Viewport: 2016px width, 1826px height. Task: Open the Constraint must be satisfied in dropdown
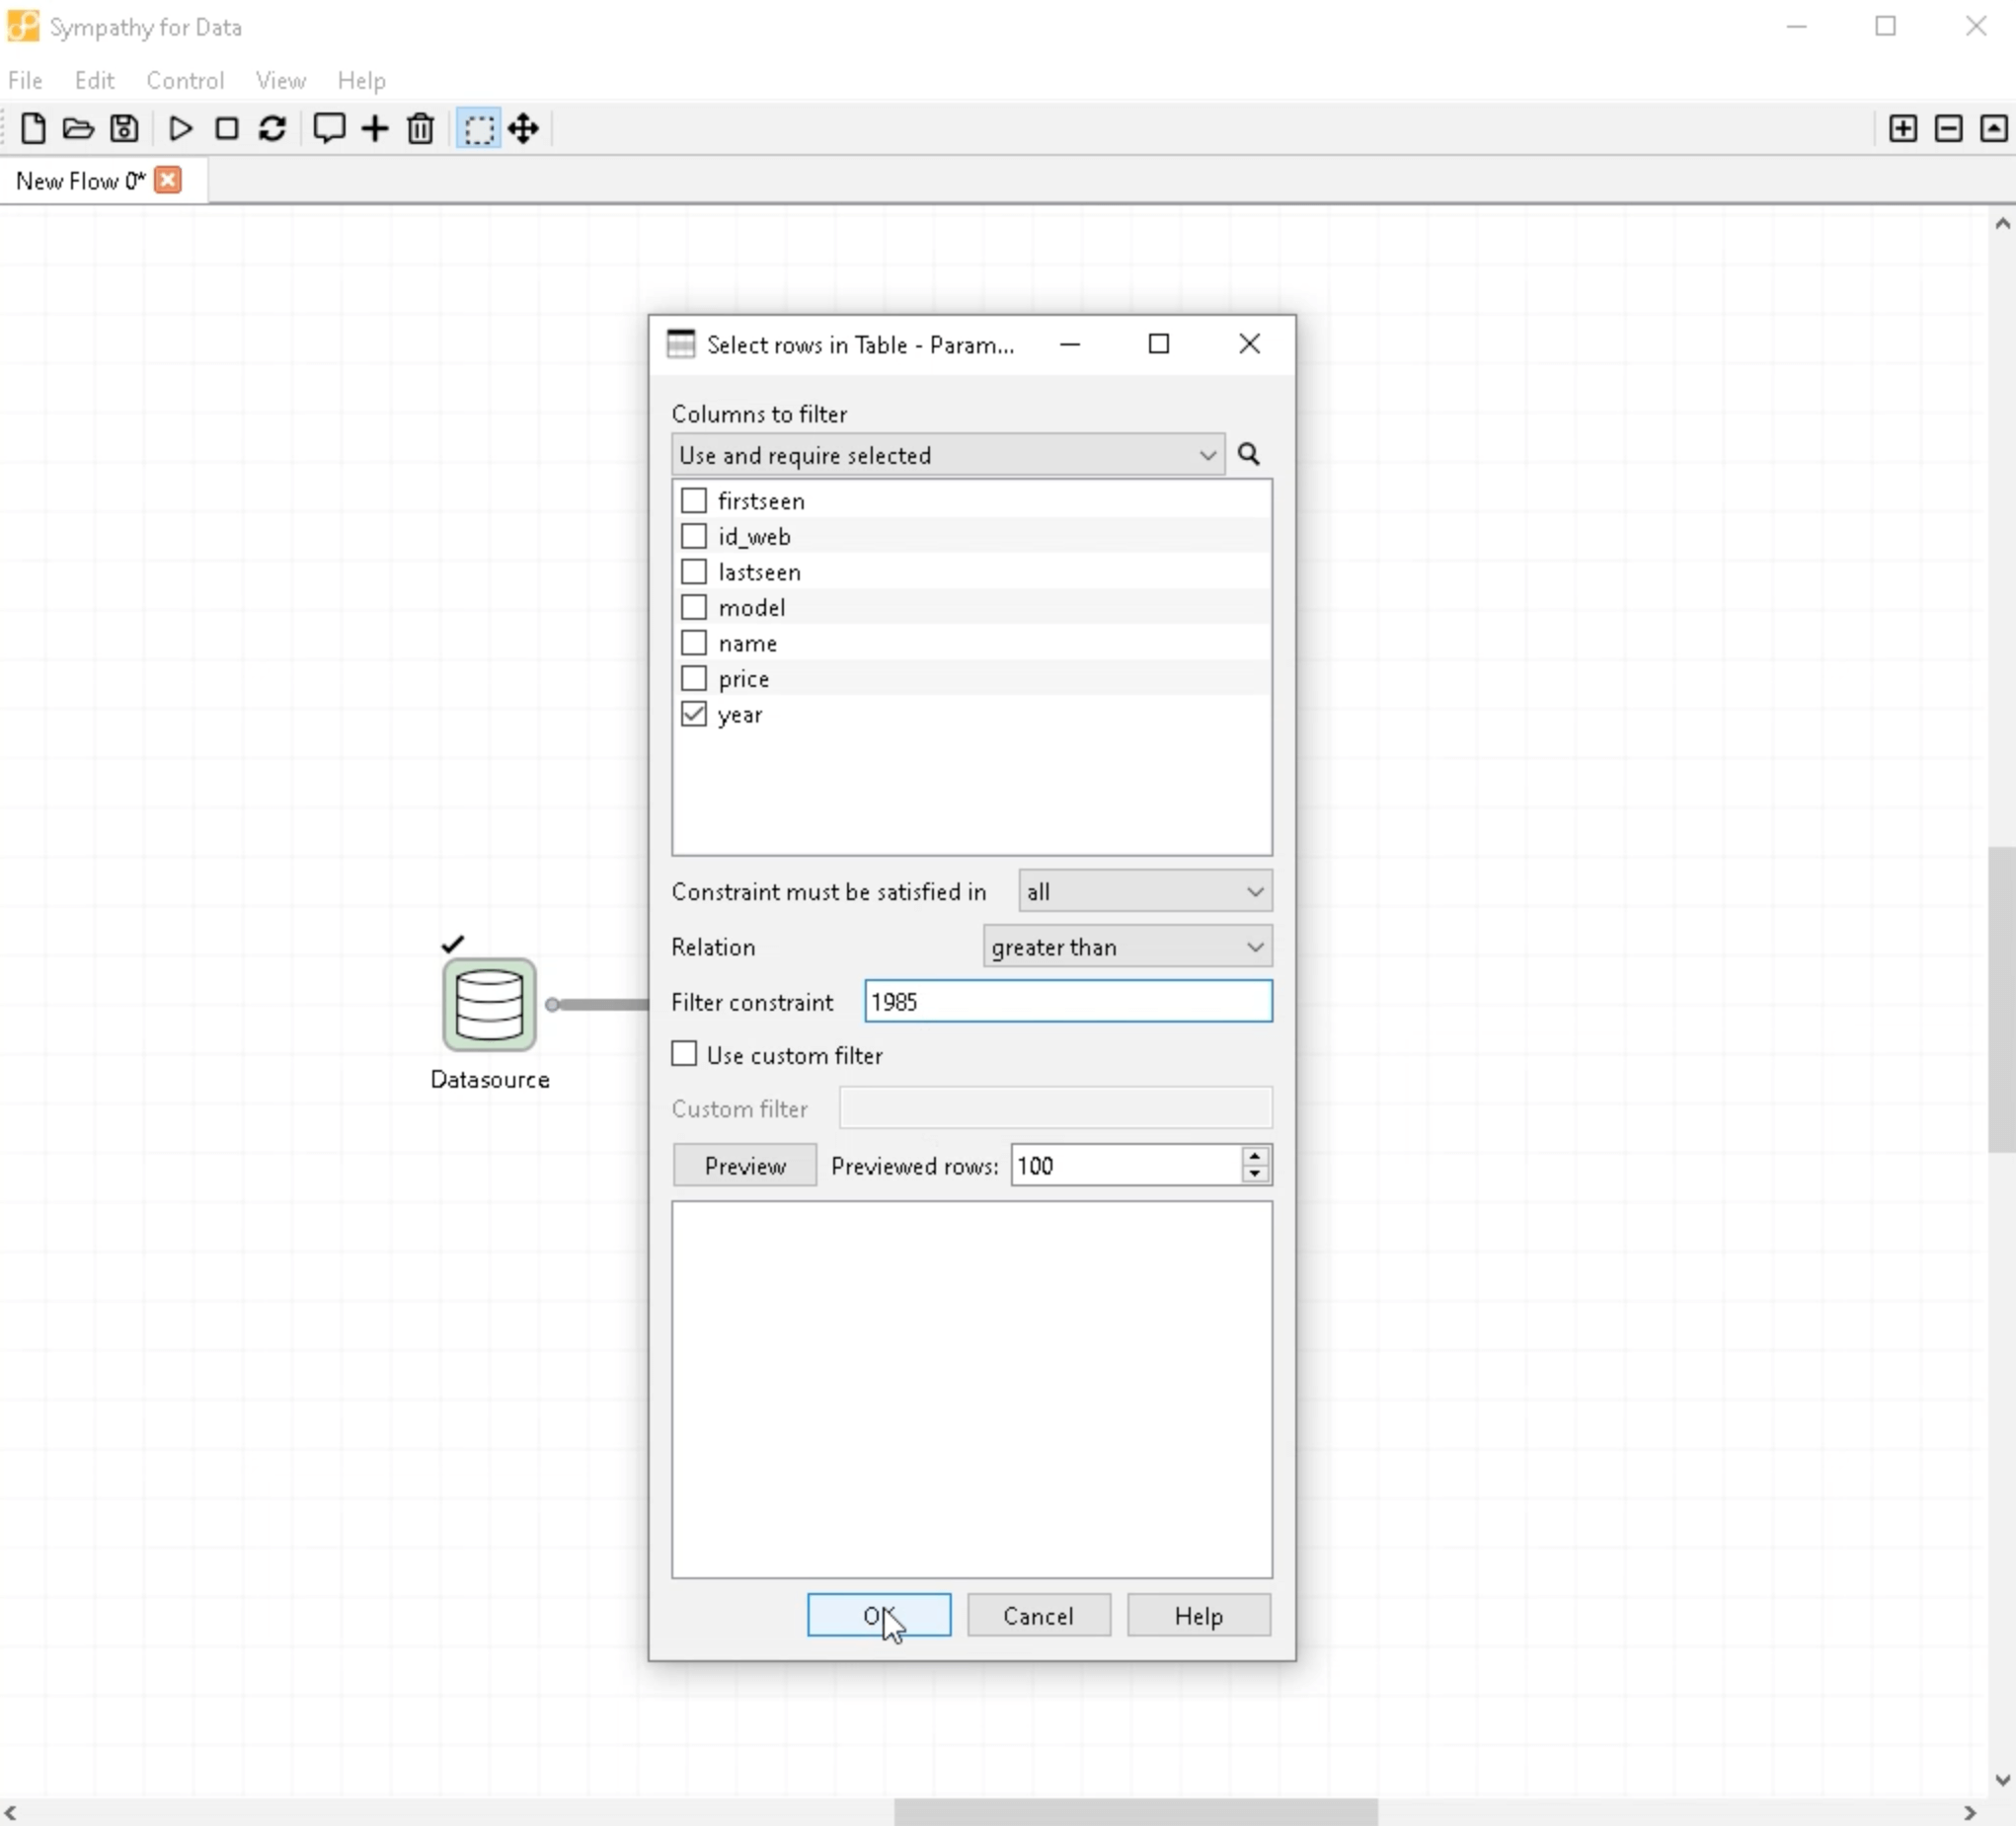[x=1145, y=891]
